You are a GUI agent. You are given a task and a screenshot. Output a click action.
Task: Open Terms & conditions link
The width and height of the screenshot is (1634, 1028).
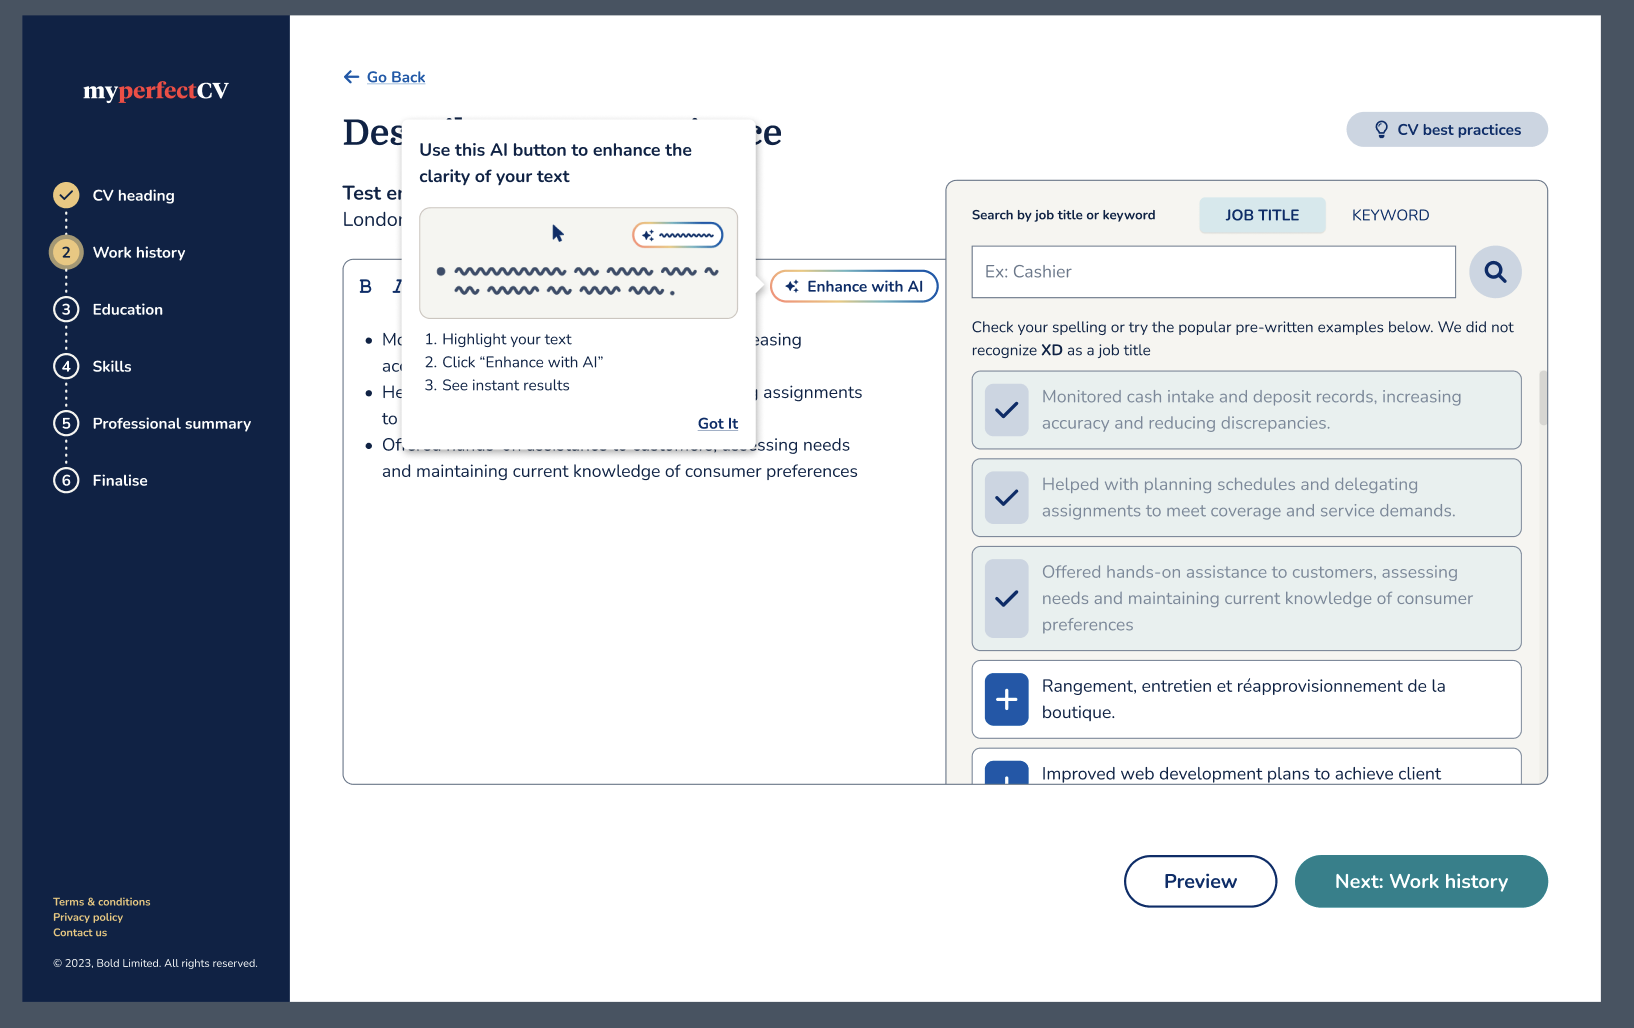[x=102, y=902]
